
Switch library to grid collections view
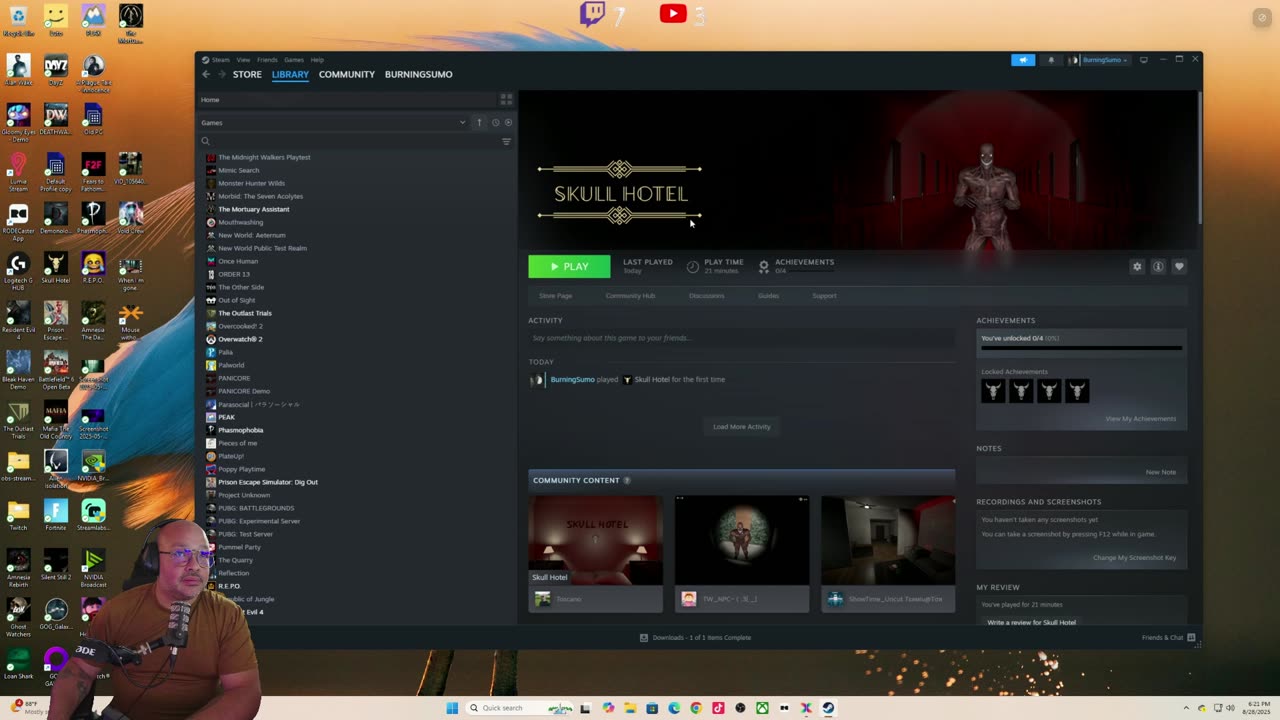tap(506, 100)
